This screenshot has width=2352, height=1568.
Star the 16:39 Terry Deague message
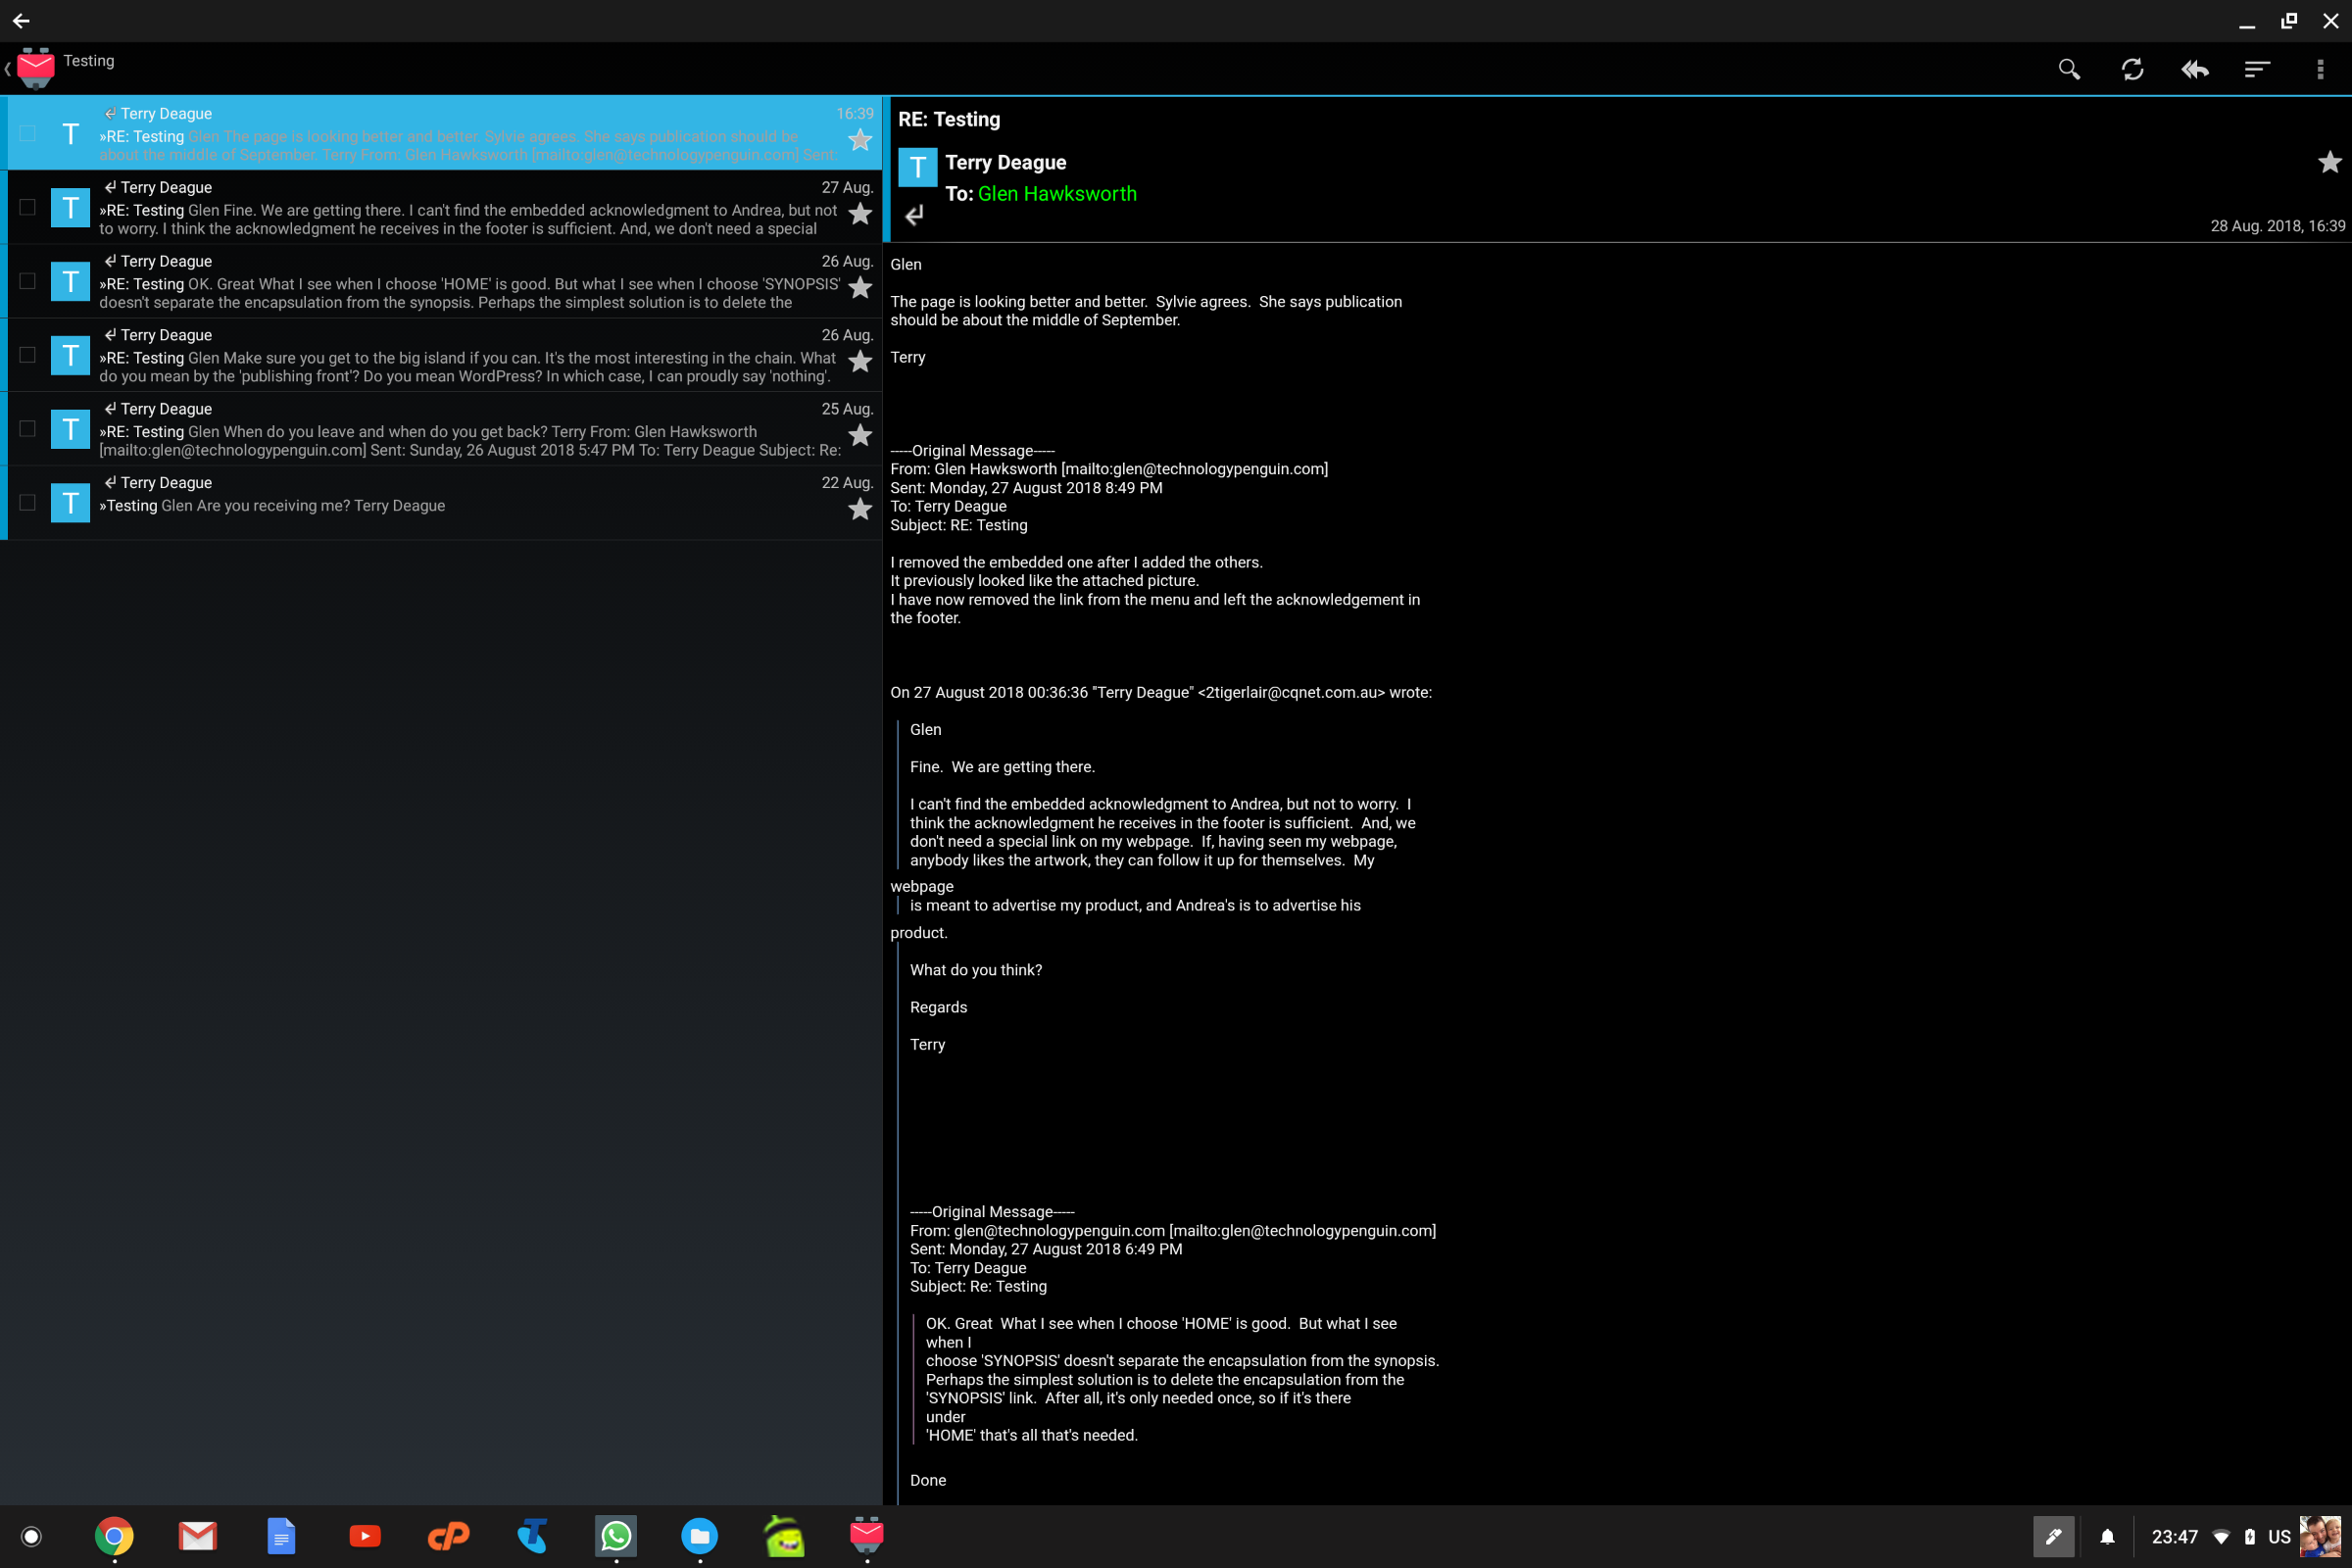pyautogui.click(x=860, y=140)
